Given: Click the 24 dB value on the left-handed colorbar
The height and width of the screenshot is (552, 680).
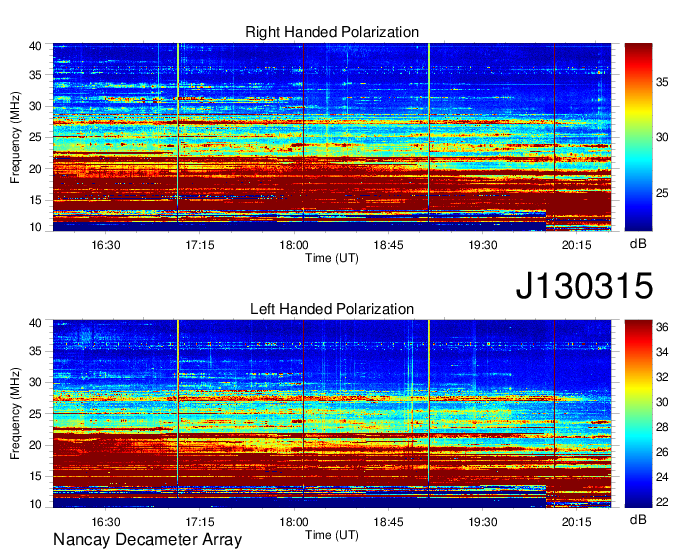Looking at the screenshot, I should (662, 477).
